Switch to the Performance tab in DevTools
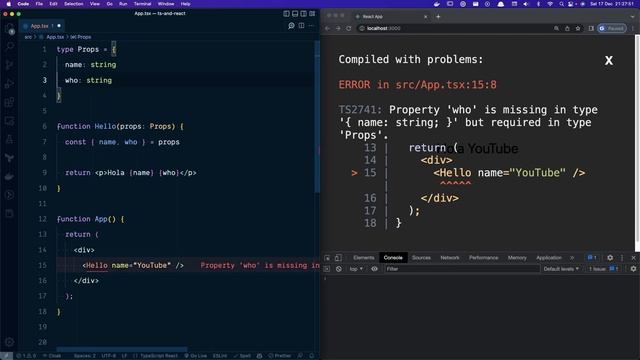Screen dimensions: 640x360 (x=483, y=258)
